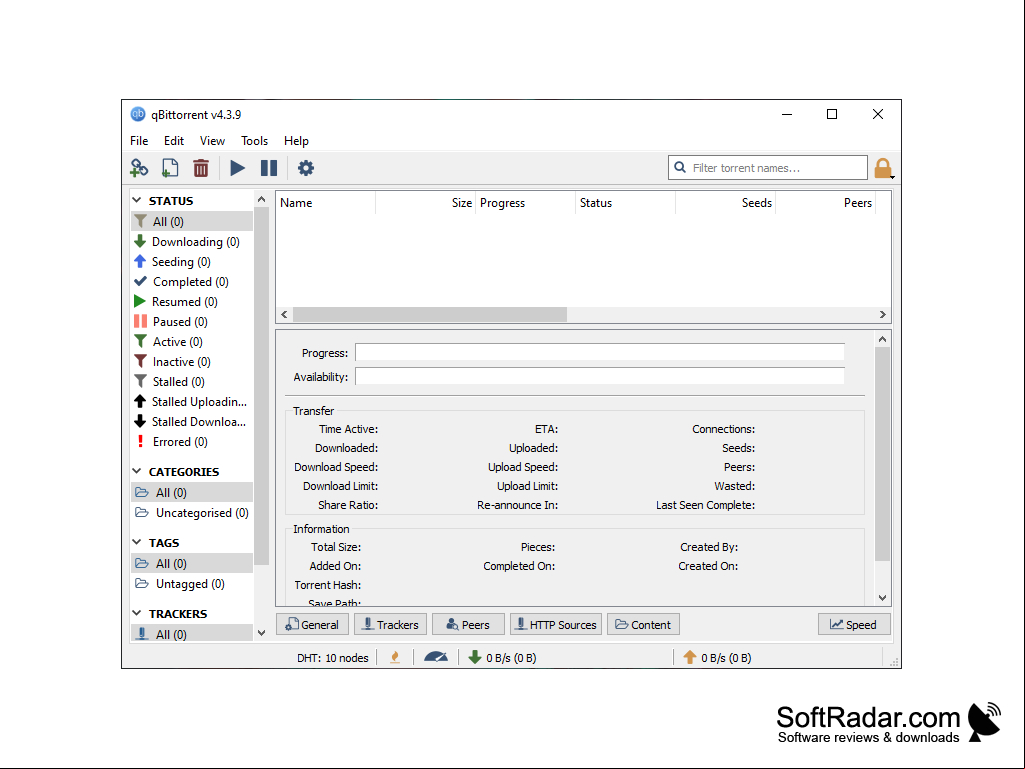Toggle alternative speed limits speedometer icon
The image size is (1025, 769).
435,657
